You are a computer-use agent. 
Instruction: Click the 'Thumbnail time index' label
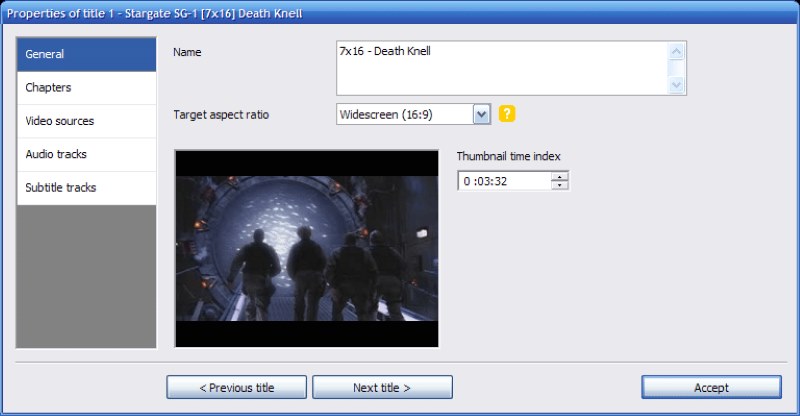[509, 157]
